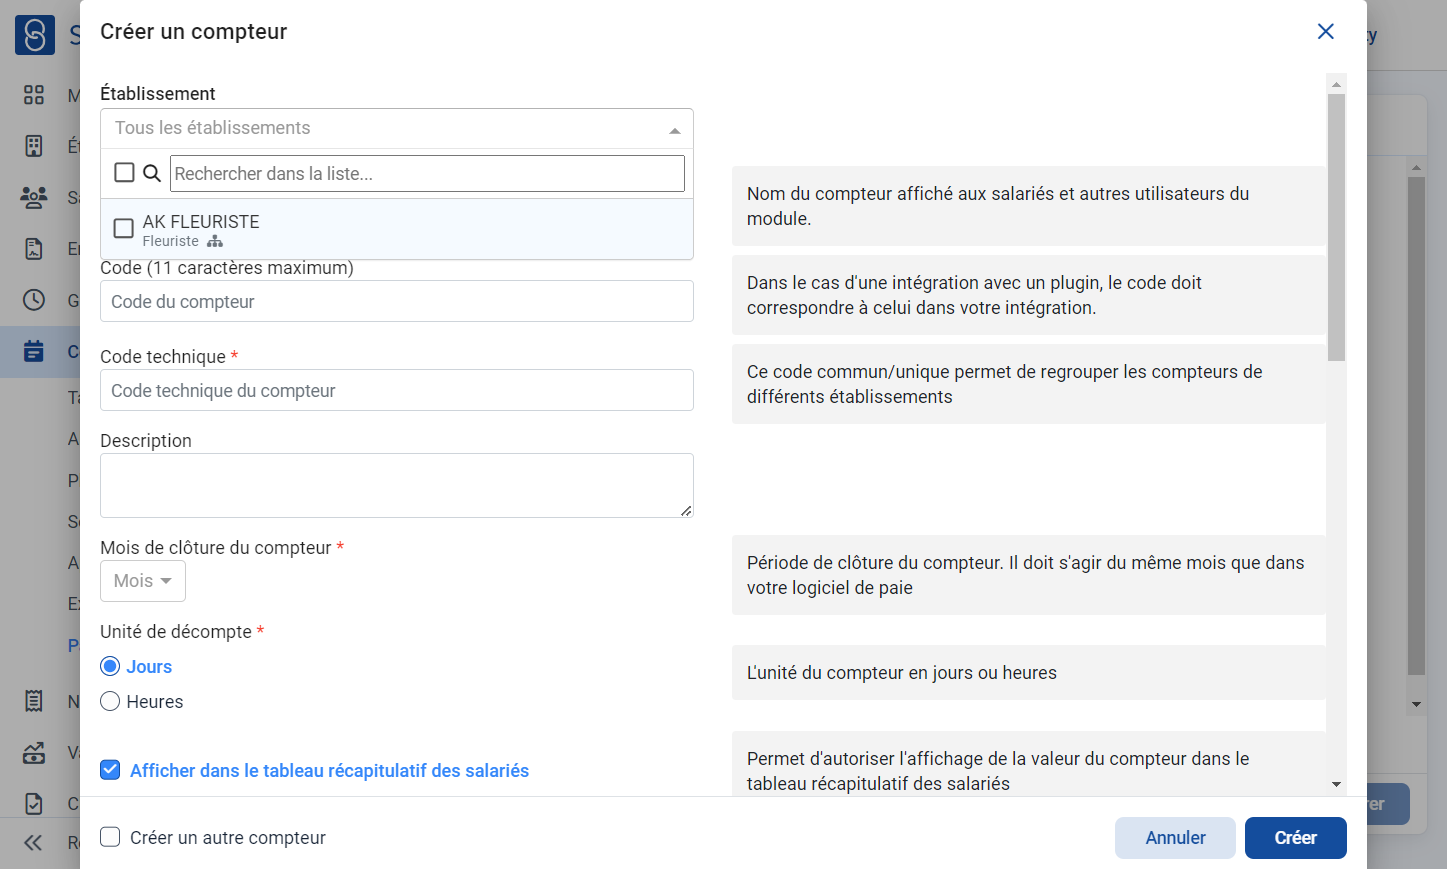Select the Jours radio button

pos(110,666)
